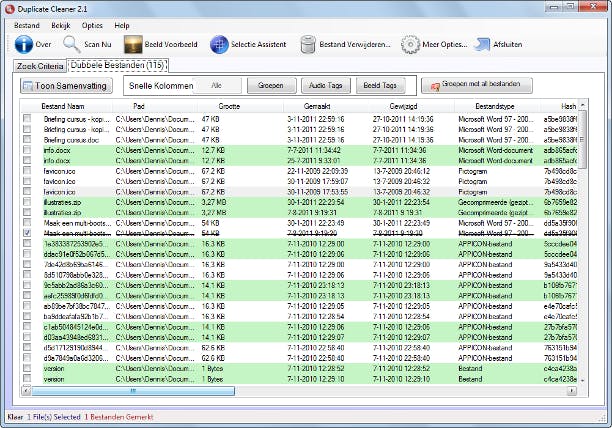Click the Beeld Tags button
This screenshot has height=428, width=612.
pos(380,85)
